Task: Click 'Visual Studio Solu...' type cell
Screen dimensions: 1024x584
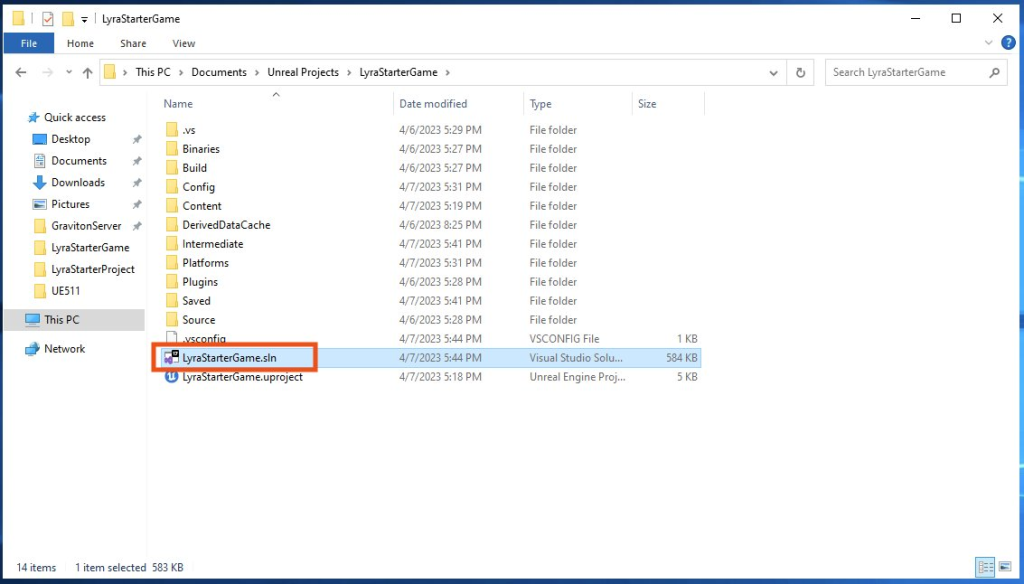Action: 576,357
